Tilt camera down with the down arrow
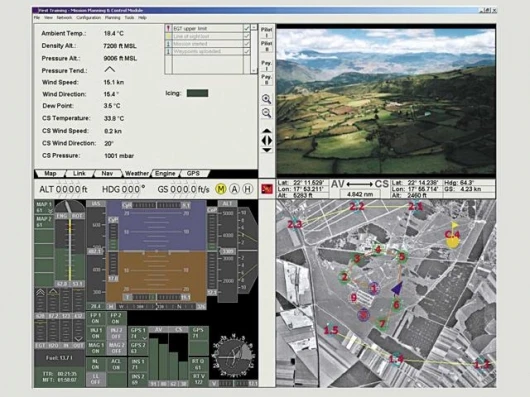Viewport: 530px width, 397px height. point(267,150)
